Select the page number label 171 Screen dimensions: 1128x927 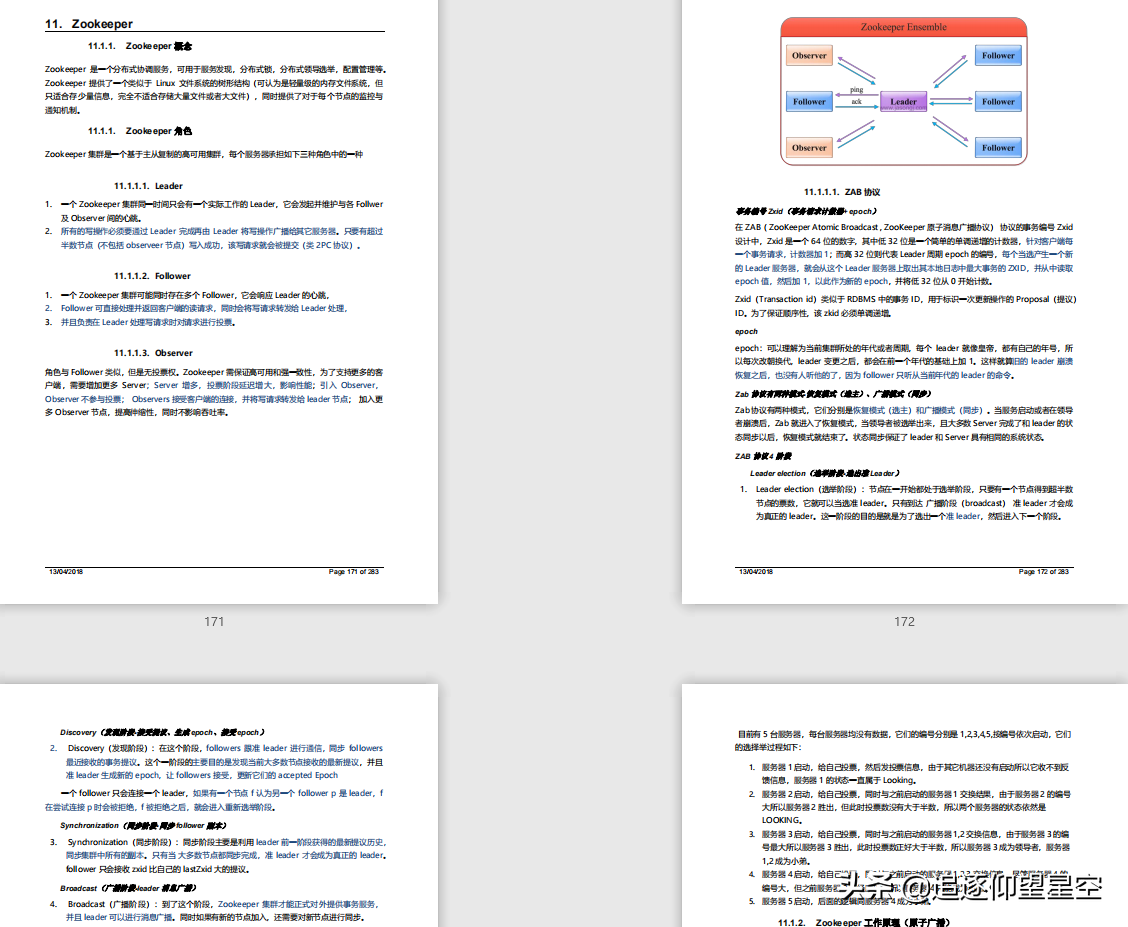[214, 621]
